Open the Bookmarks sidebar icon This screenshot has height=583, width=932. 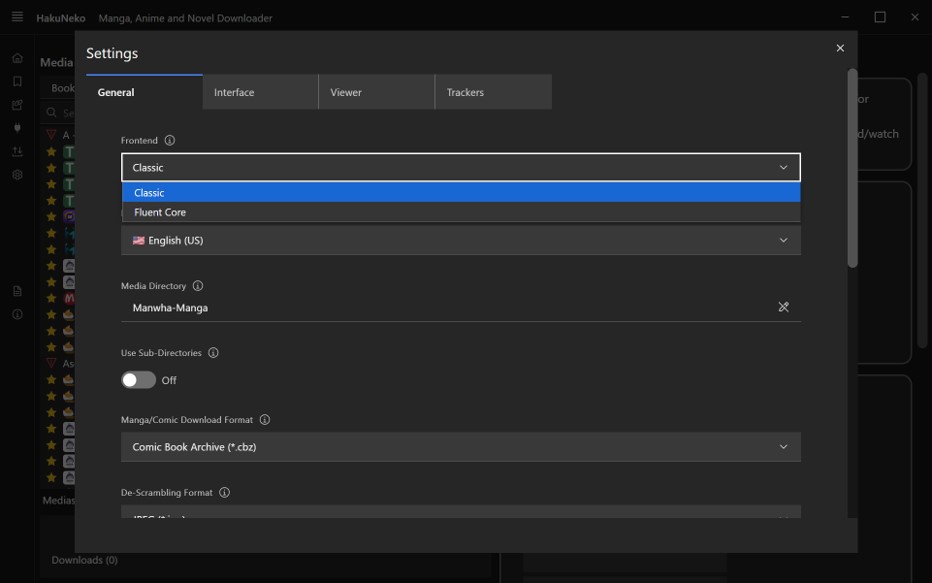17,81
